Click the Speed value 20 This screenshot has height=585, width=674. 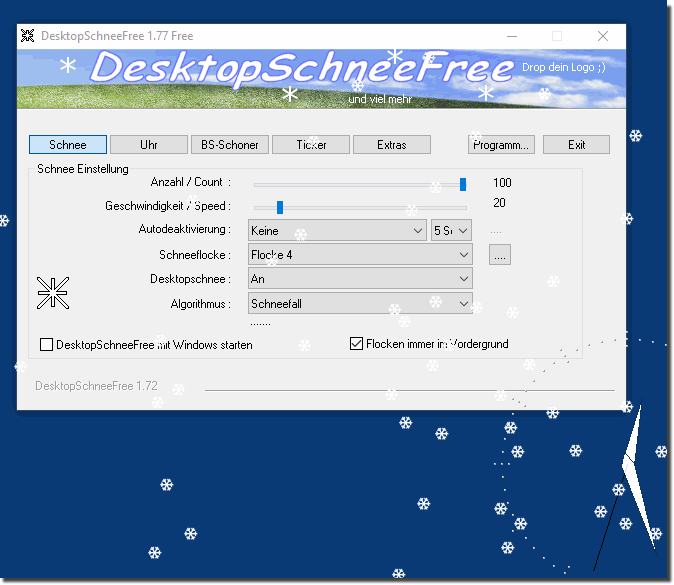tap(499, 203)
